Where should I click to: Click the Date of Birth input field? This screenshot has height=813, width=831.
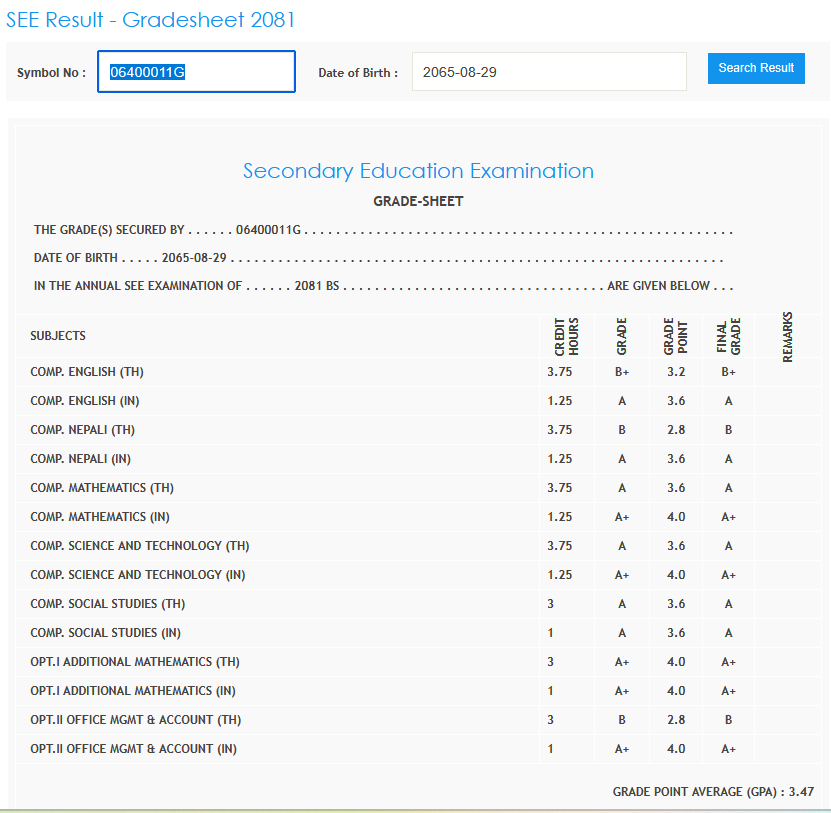[549, 72]
